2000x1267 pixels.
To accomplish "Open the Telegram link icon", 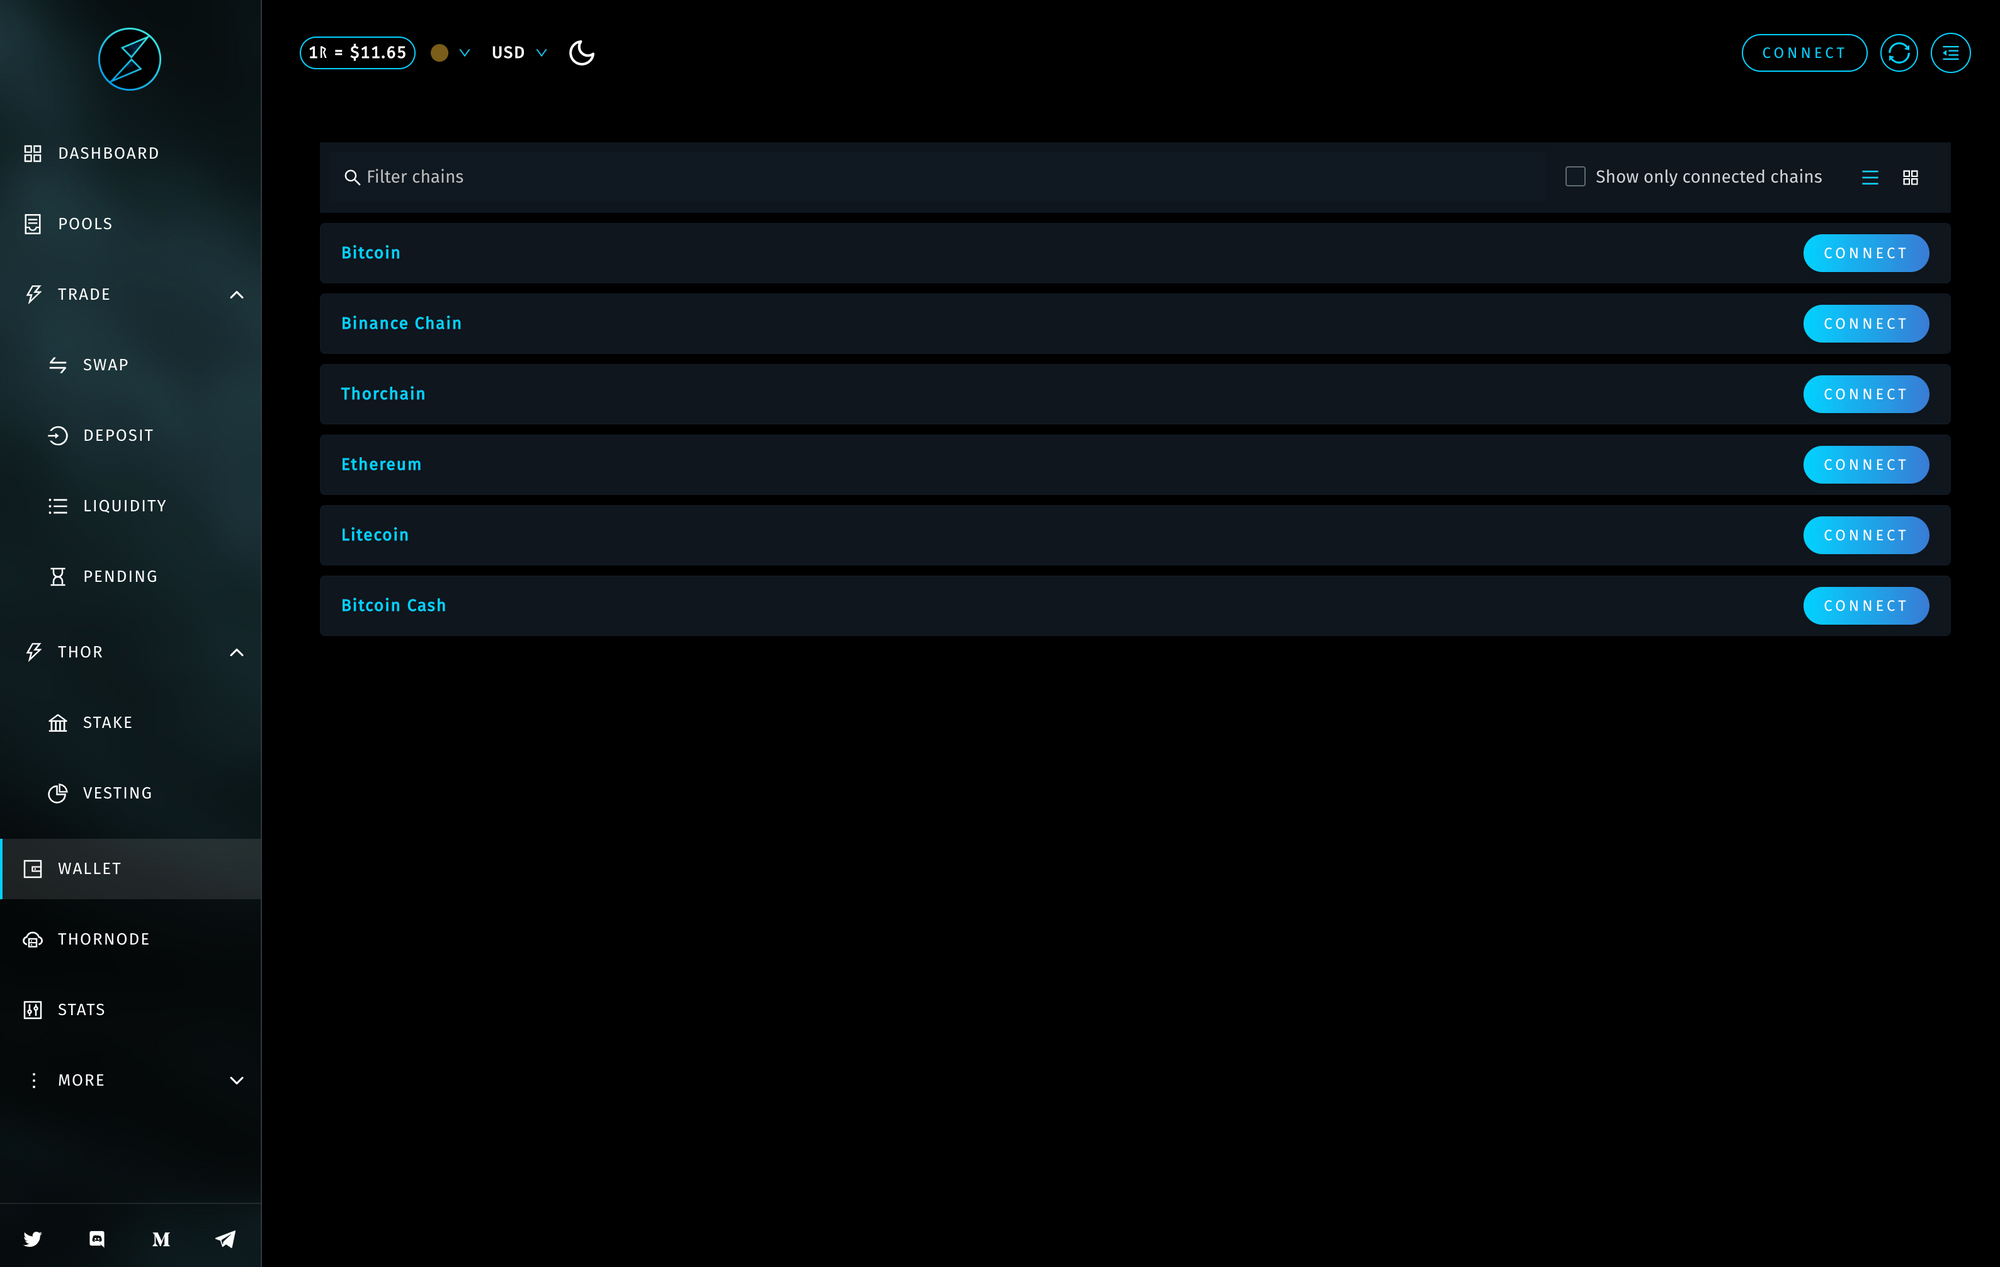I will [225, 1239].
